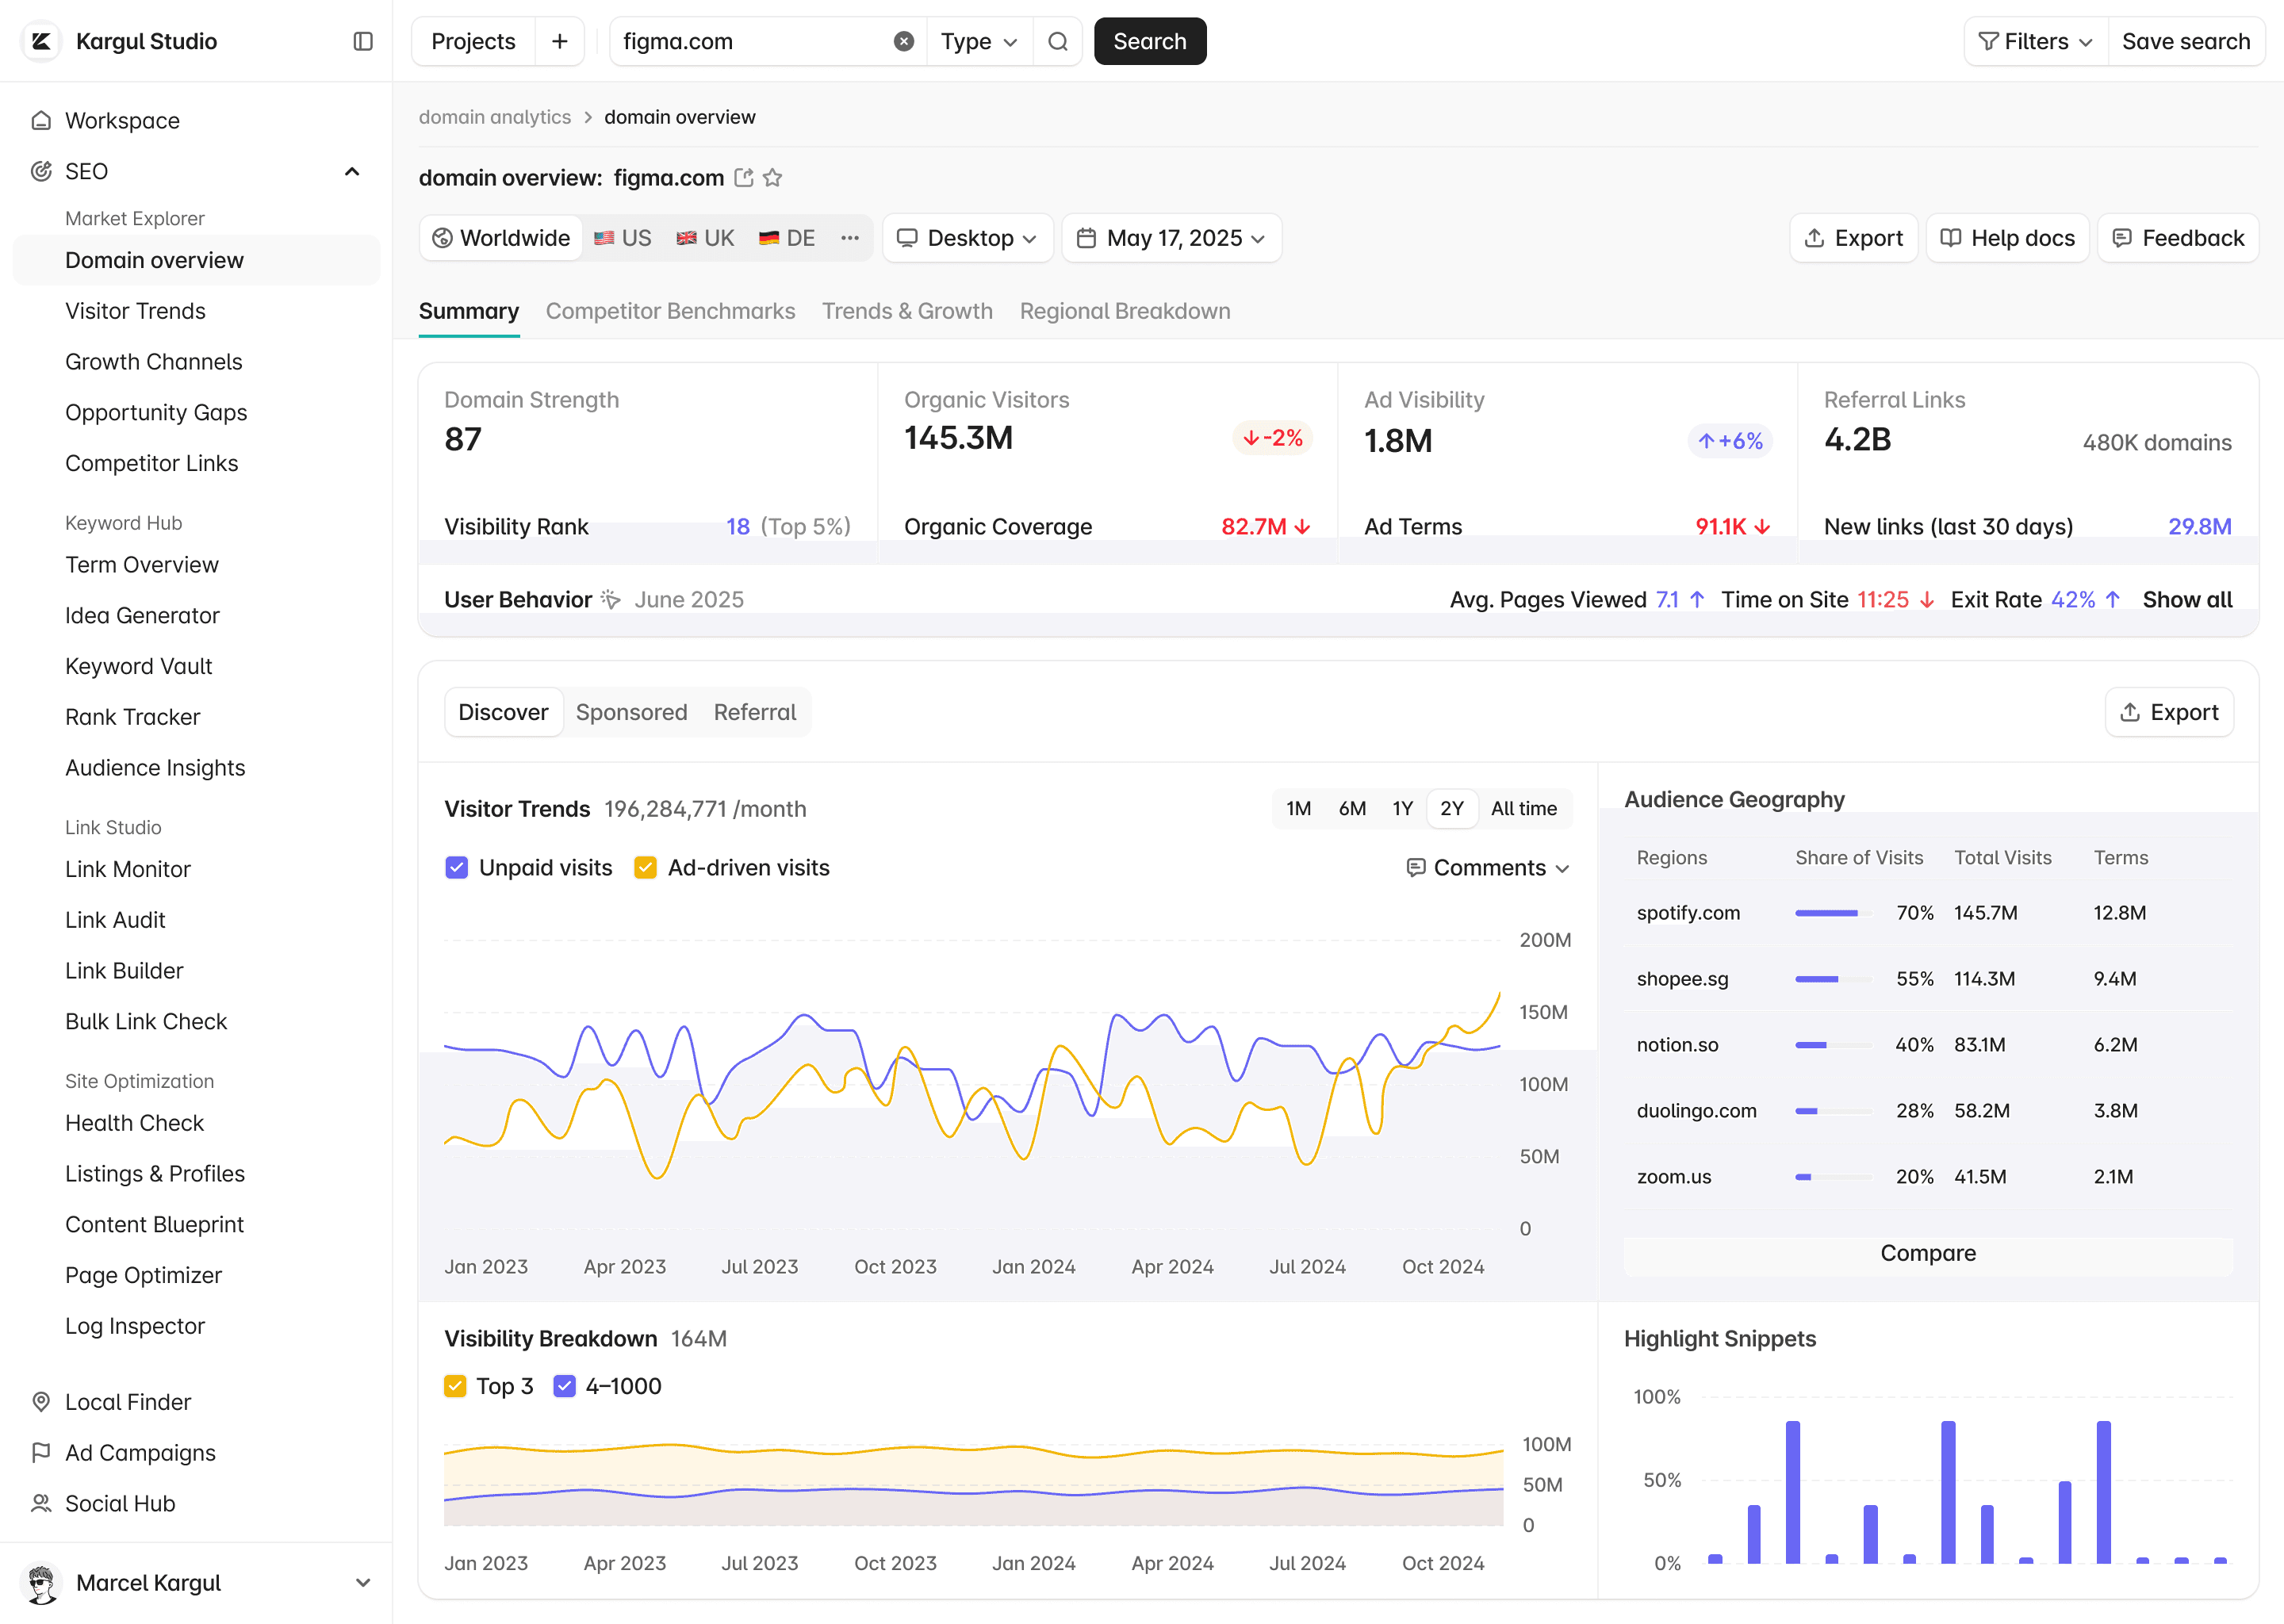This screenshot has width=2284, height=1624.
Task: Click the Compare button
Action: 1927,1253
